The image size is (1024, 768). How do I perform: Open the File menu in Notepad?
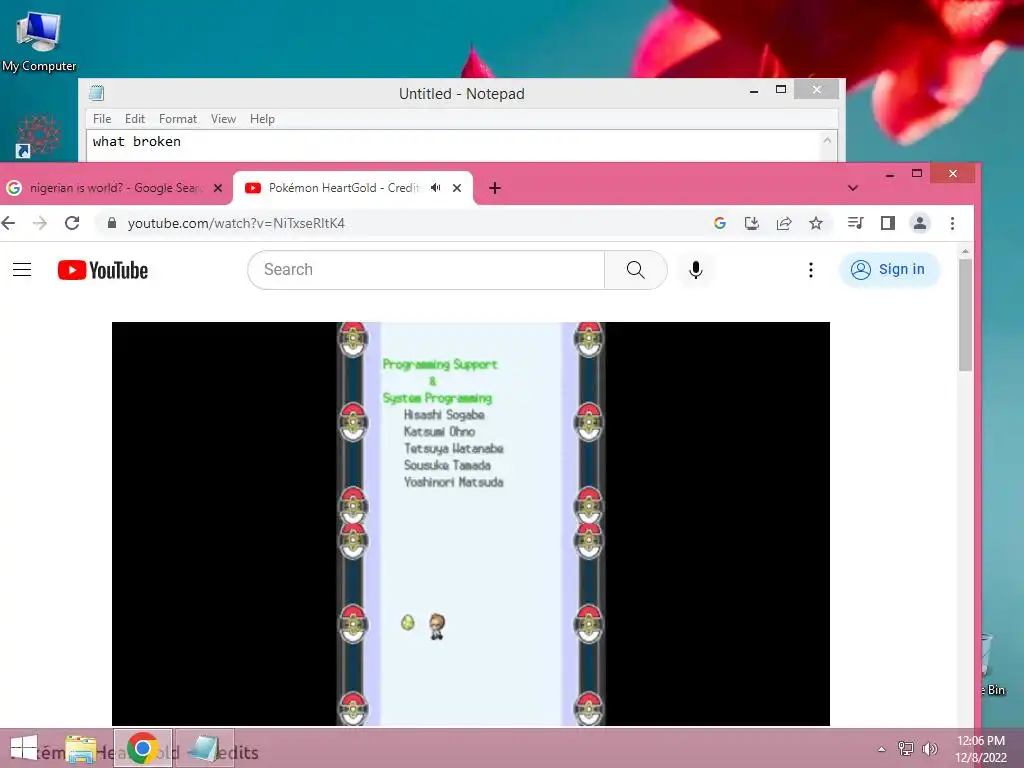102,119
